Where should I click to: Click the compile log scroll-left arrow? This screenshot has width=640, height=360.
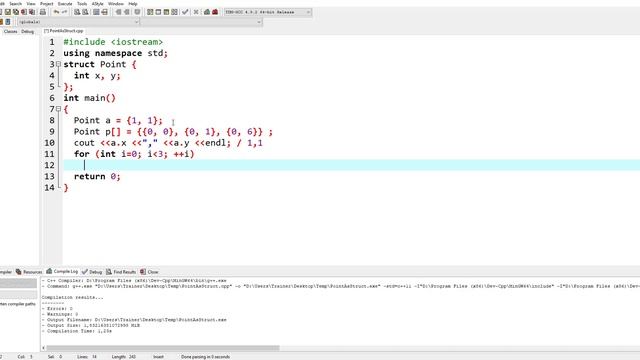click(43, 348)
